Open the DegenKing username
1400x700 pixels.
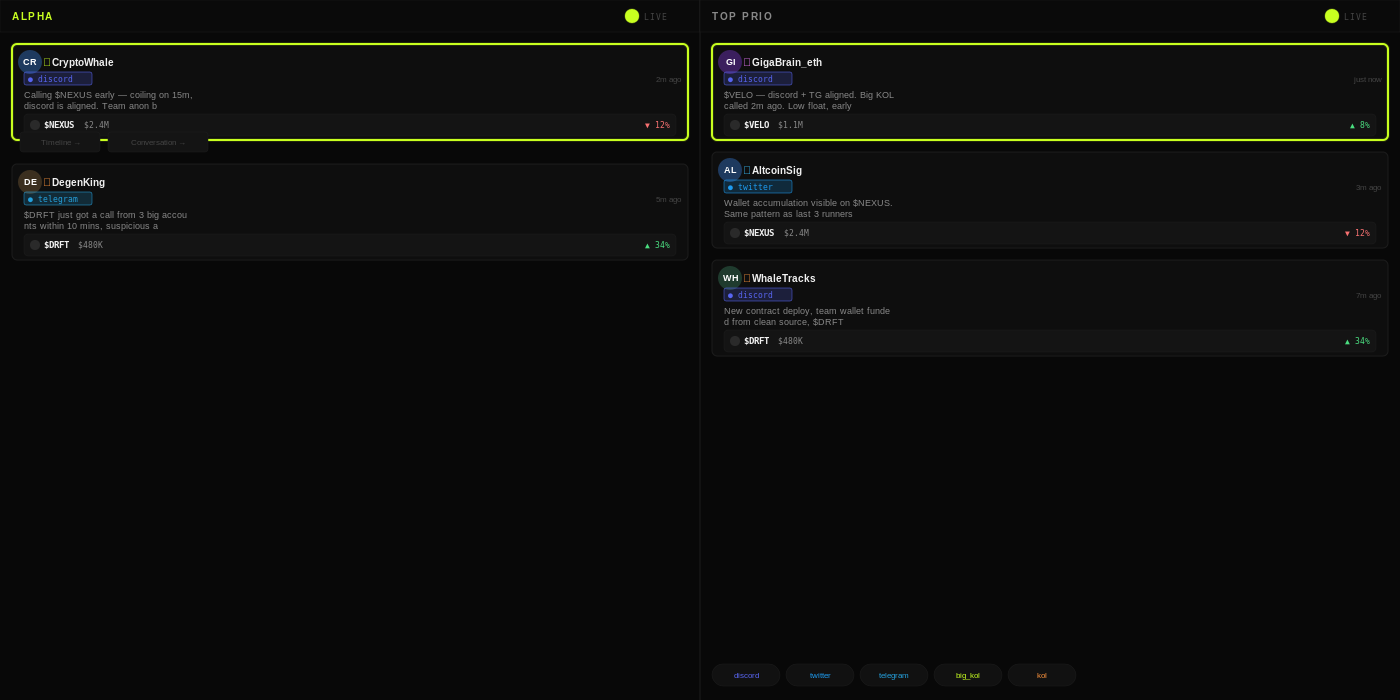coord(78,182)
